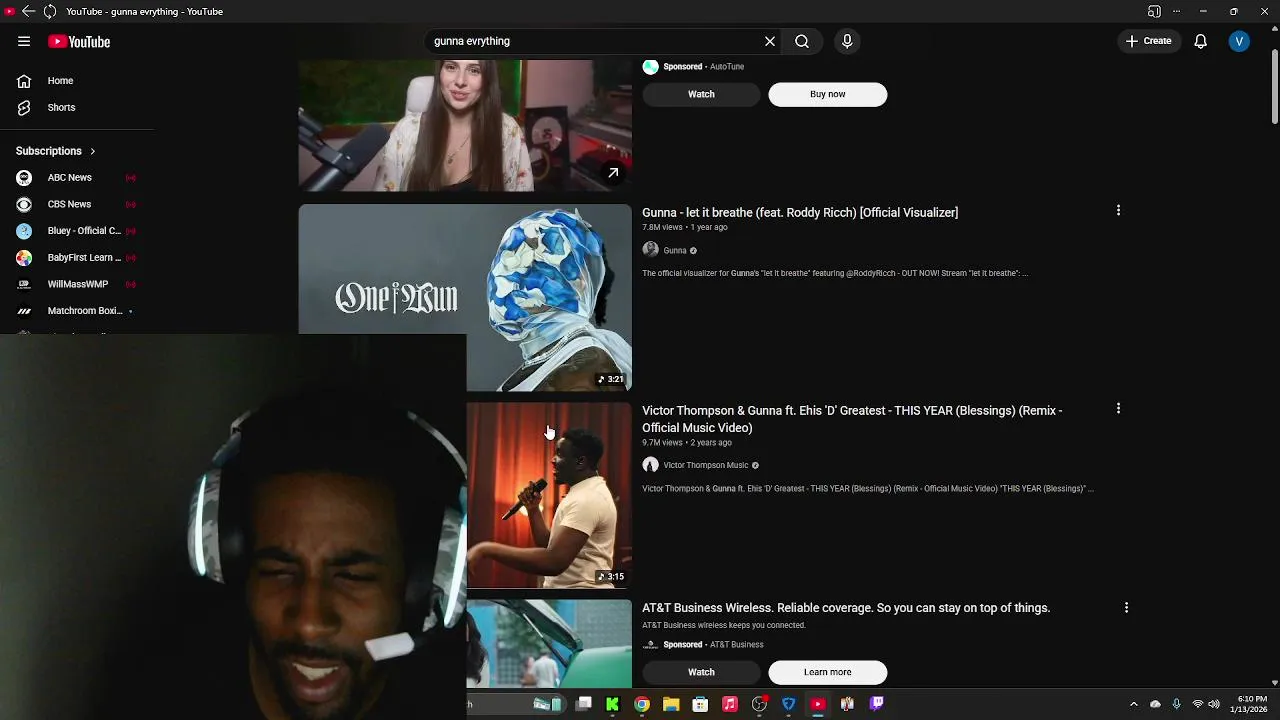1280x720 pixels.
Task: Click the Create button
Action: (1148, 41)
